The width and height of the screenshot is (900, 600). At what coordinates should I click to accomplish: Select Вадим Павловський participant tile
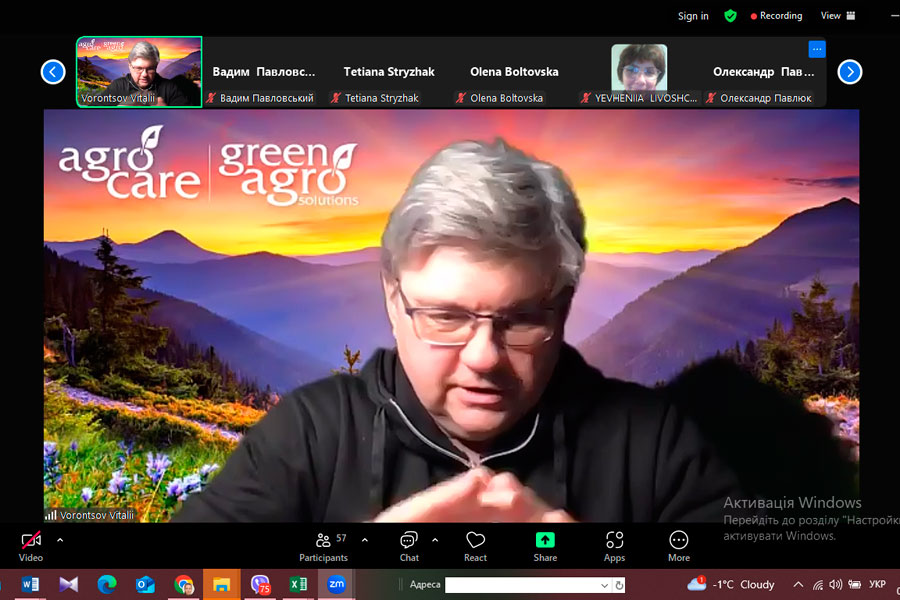tap(265, 72)
